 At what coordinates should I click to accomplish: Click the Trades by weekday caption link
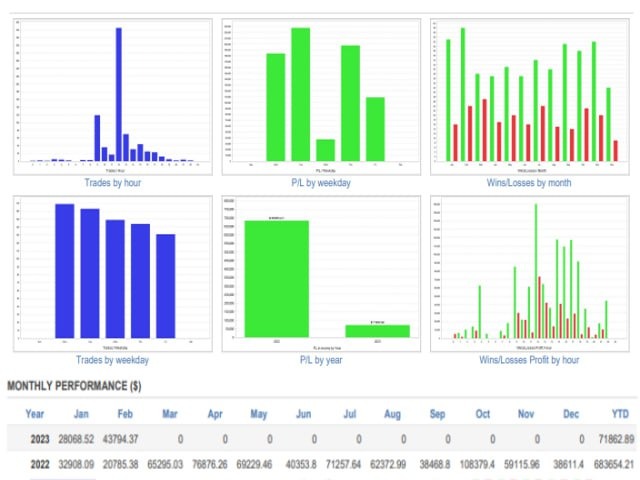pyautogui.click(x=112, y=360)
